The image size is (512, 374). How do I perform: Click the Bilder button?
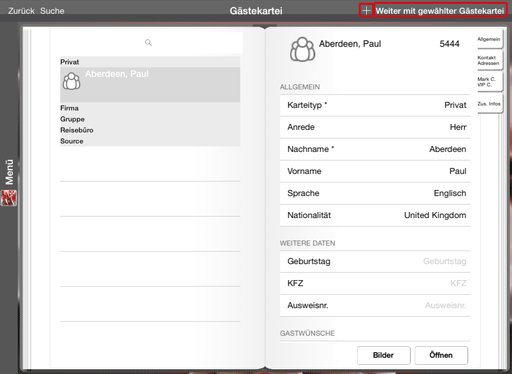[x=383, y=355]
